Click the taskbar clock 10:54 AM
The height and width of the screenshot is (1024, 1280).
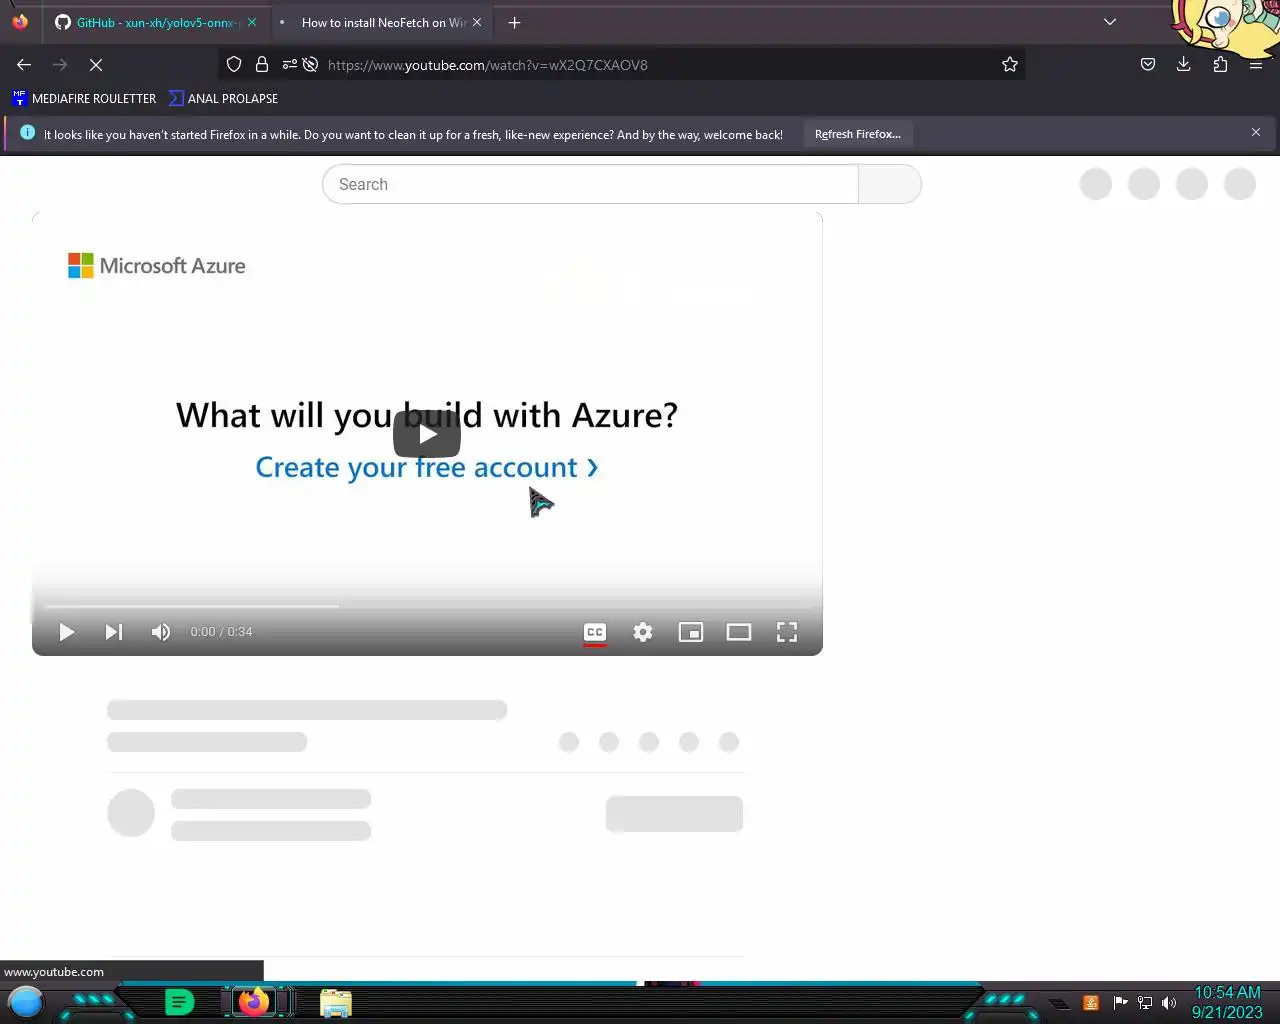(1227, 992)
